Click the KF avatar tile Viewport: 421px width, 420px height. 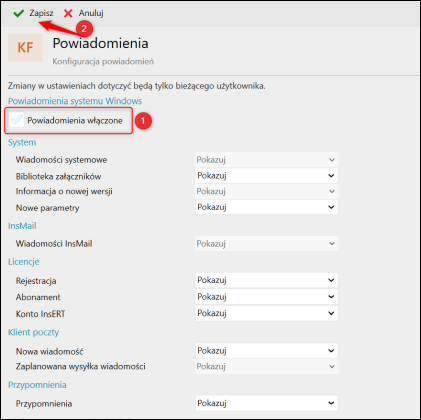[25, 48]
